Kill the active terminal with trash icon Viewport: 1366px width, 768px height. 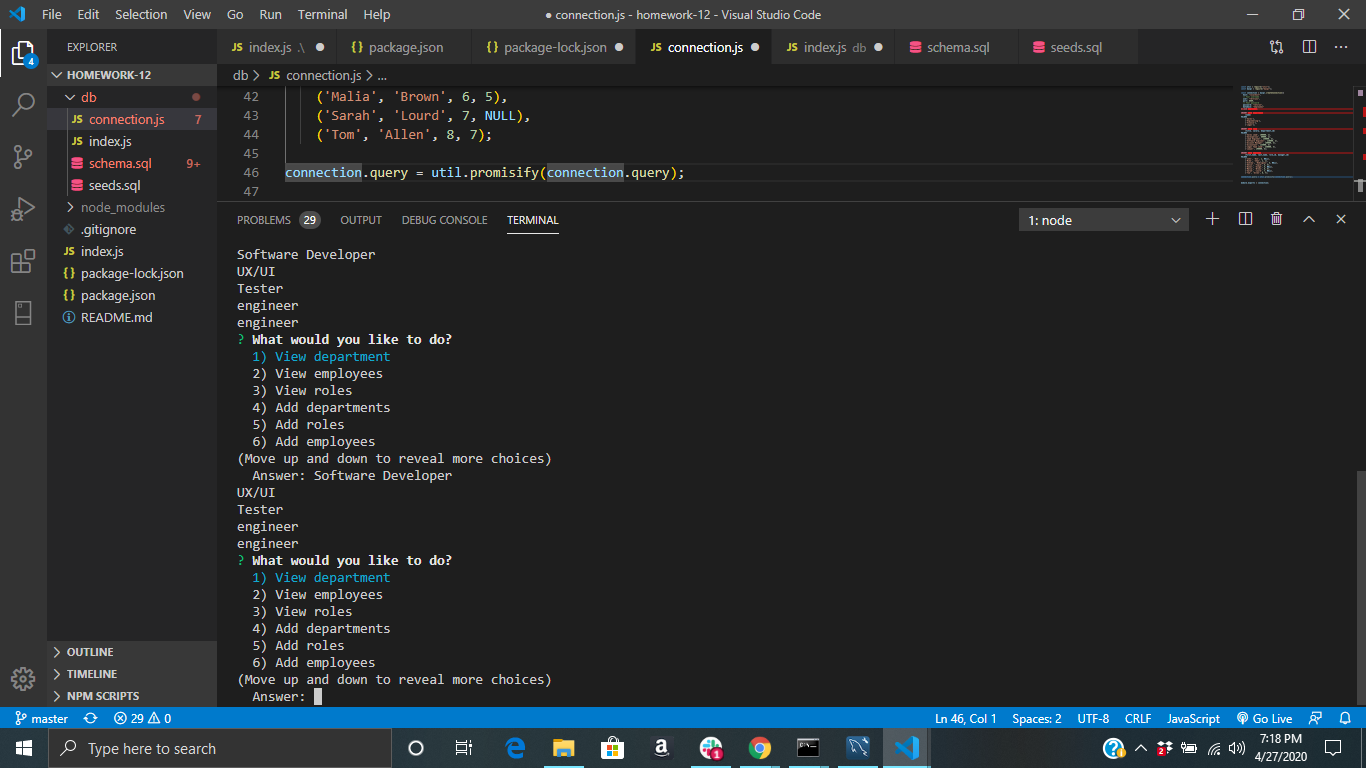pyautogui.click(x=1276, y=218)
